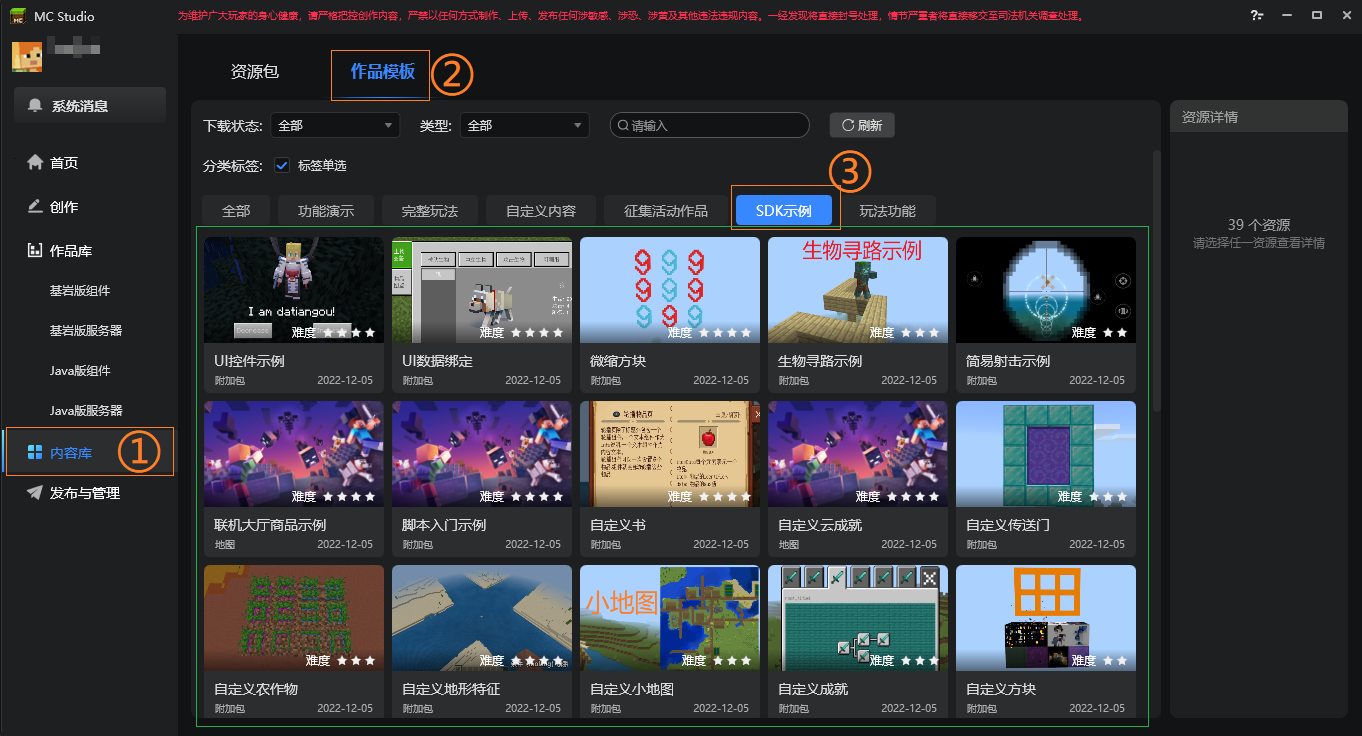Select the 功能演示 category tag
This screenshot has width=1362, height=736.
click(326, 211)
